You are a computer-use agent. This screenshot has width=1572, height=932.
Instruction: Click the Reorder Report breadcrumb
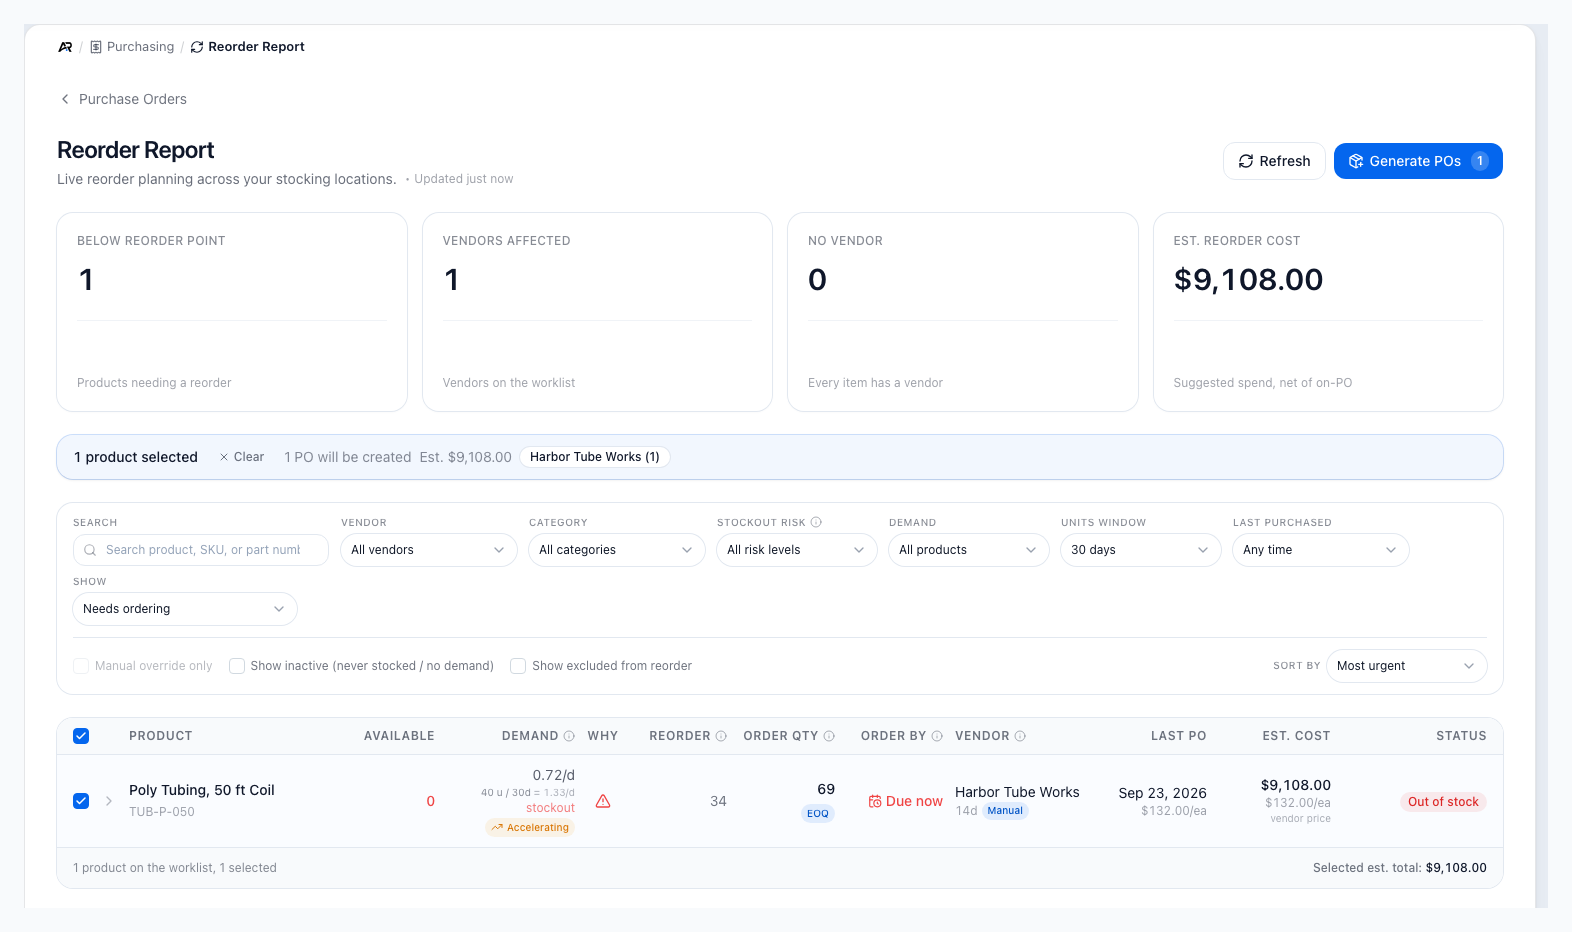[247, 47]
